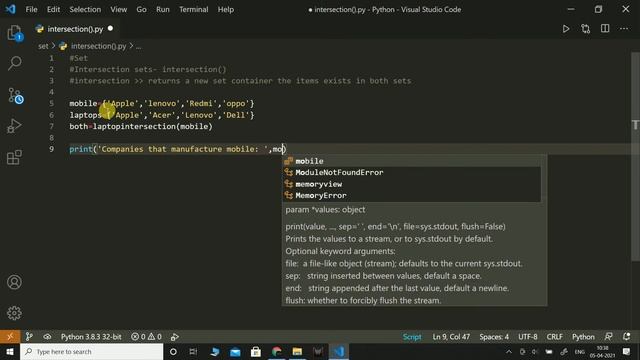Change language mode Python in status bar

tap(583, 337)
